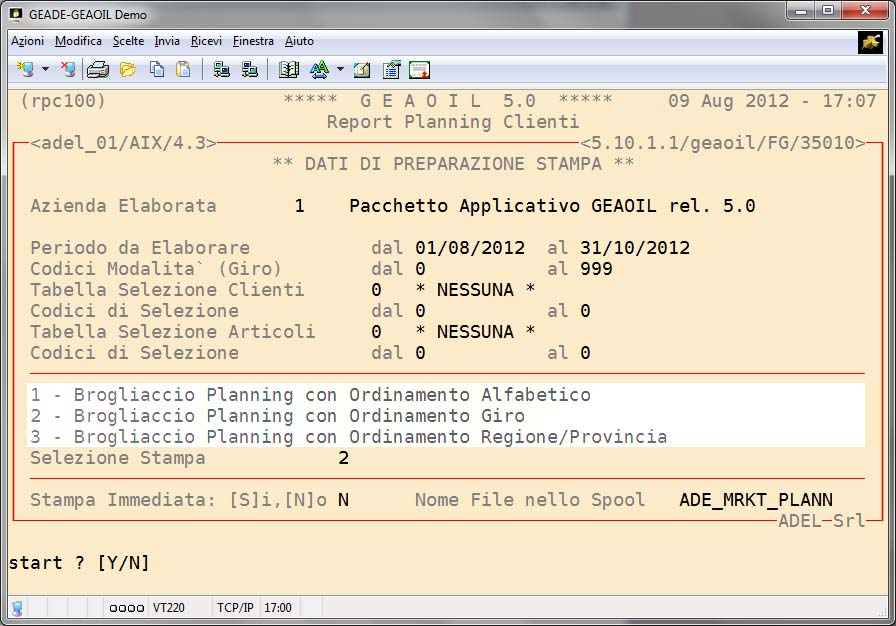Click the paste clipboard toolbar icon
The width and height of the screenshot is (896, 626).
(x=182, y=70)
